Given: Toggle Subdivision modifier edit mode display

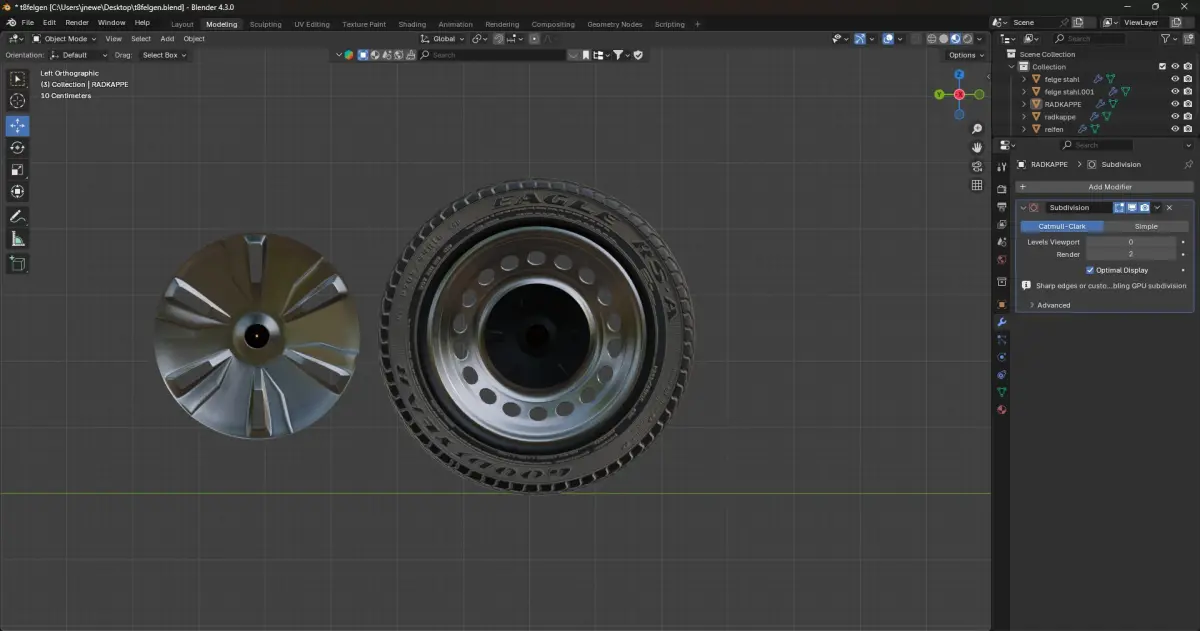Looking at the screenshot, I should click(1120, 208).
